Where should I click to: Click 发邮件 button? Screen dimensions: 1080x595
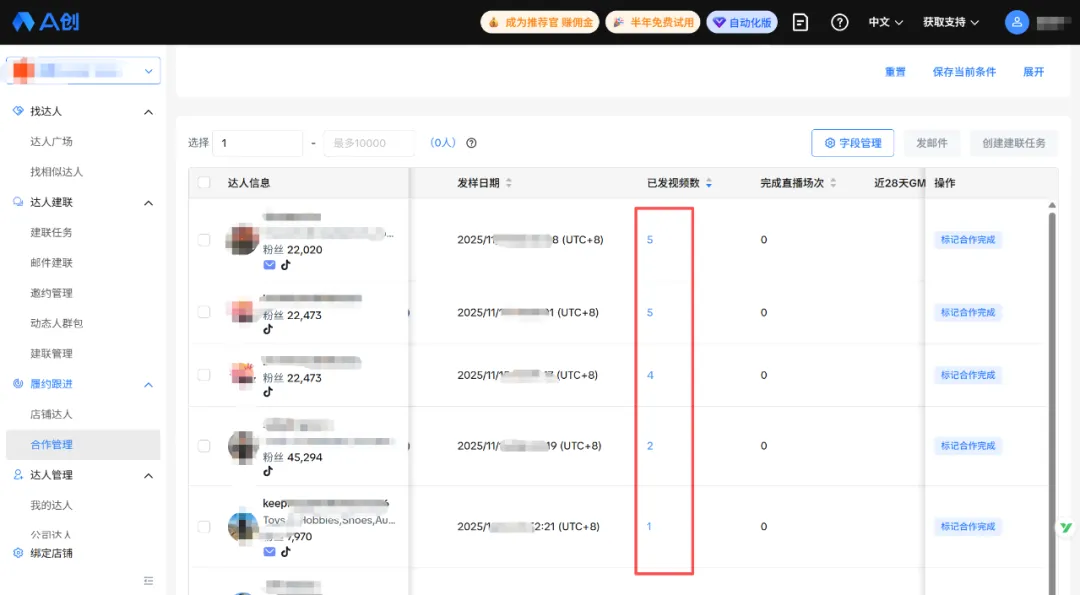(932, 143)
